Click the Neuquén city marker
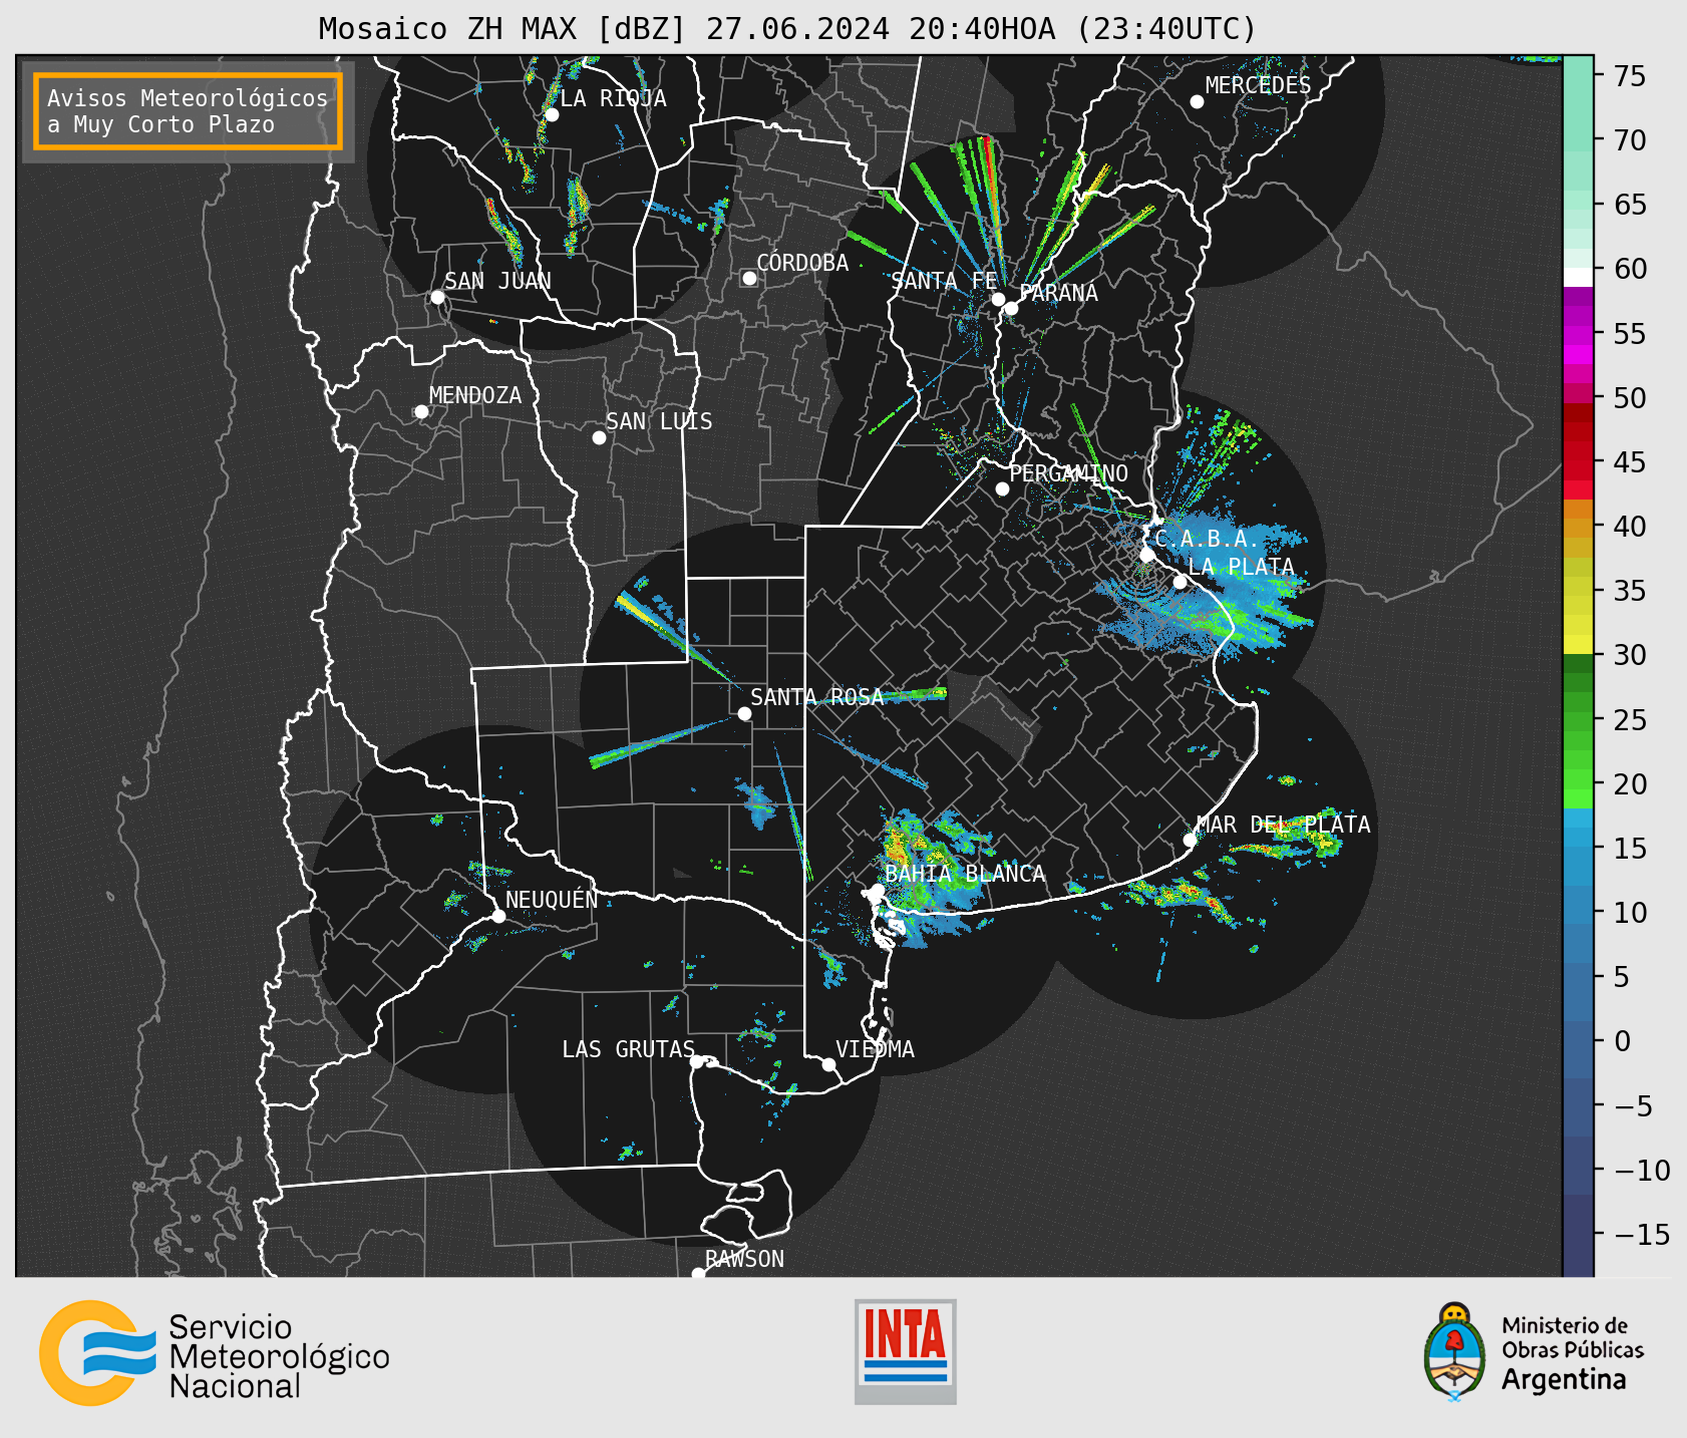Viewport: 1687px width, 1438px height. (x=498, y=916)
